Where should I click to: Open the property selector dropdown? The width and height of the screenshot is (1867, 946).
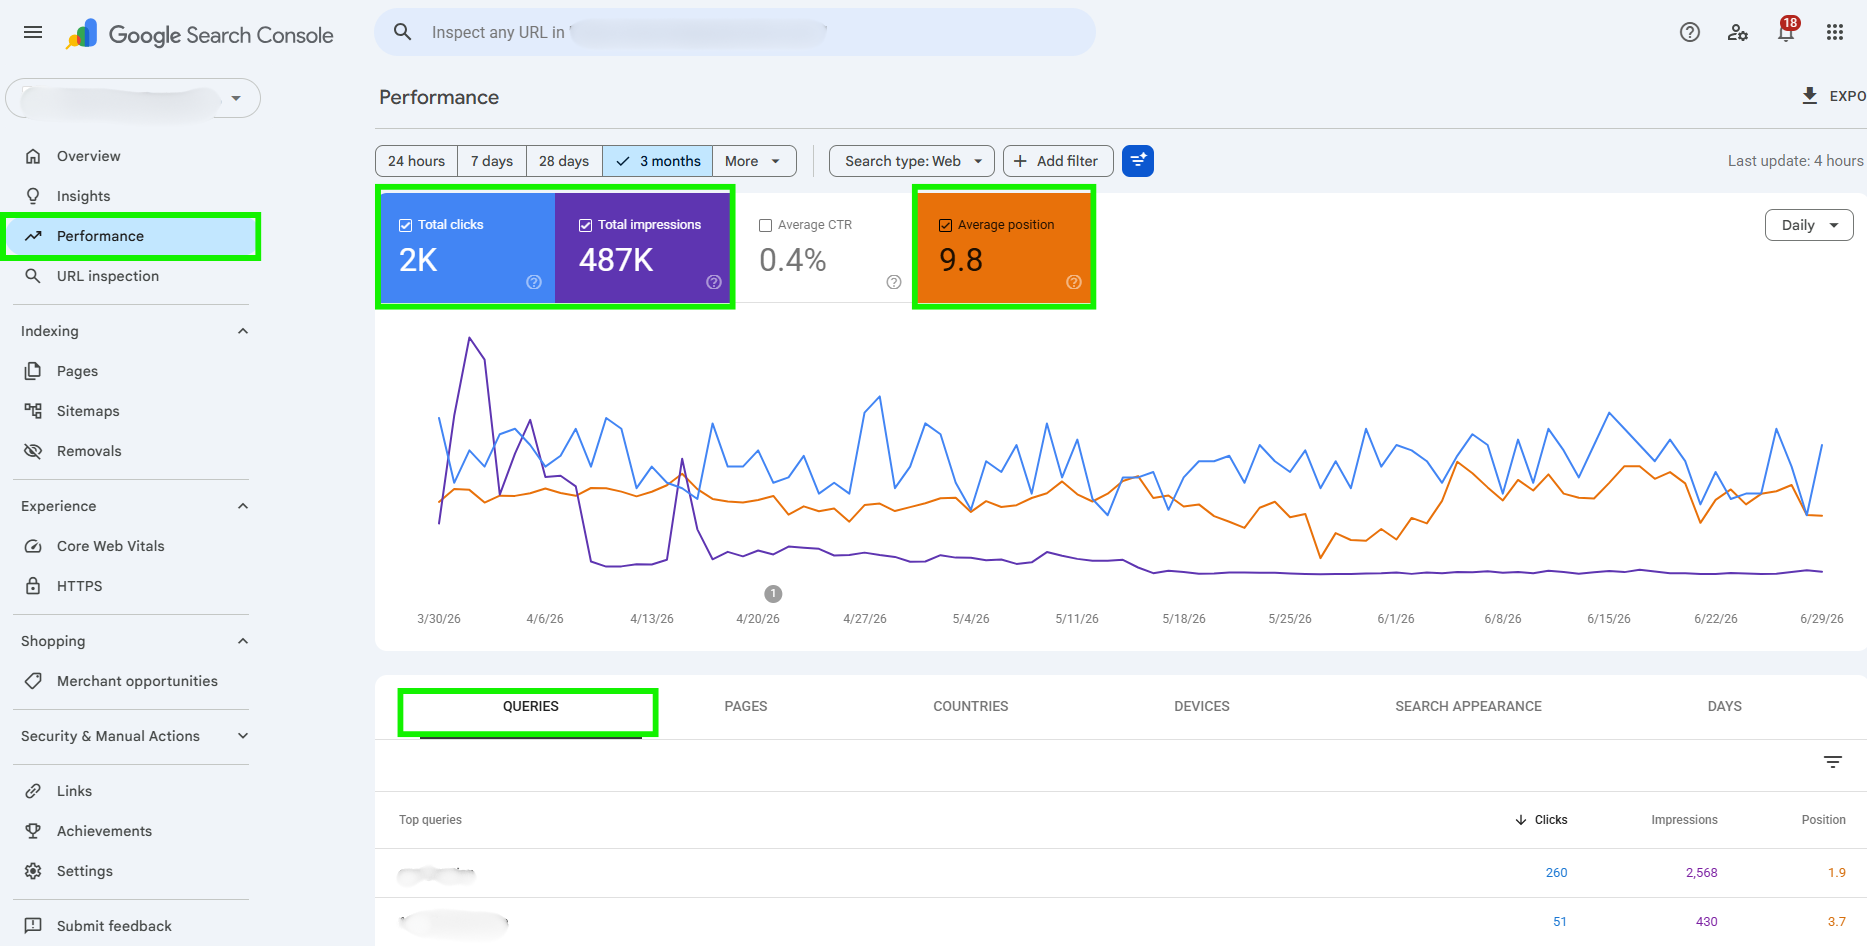(x=133, y=98)
